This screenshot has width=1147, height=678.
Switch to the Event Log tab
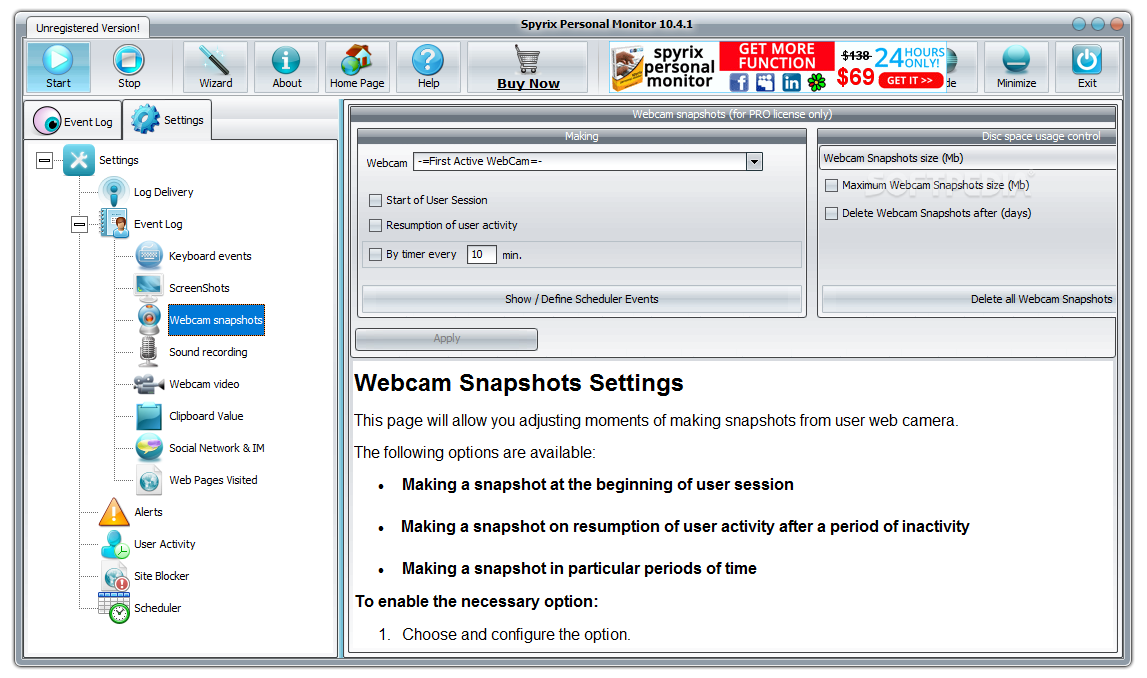pos(73,121)
